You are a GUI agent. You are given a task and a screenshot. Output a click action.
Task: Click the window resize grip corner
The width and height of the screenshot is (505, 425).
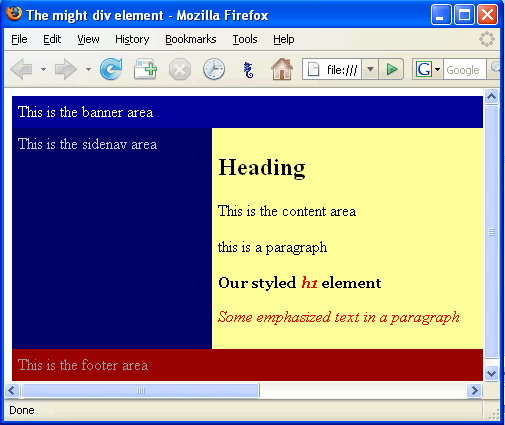coord(494,414)
